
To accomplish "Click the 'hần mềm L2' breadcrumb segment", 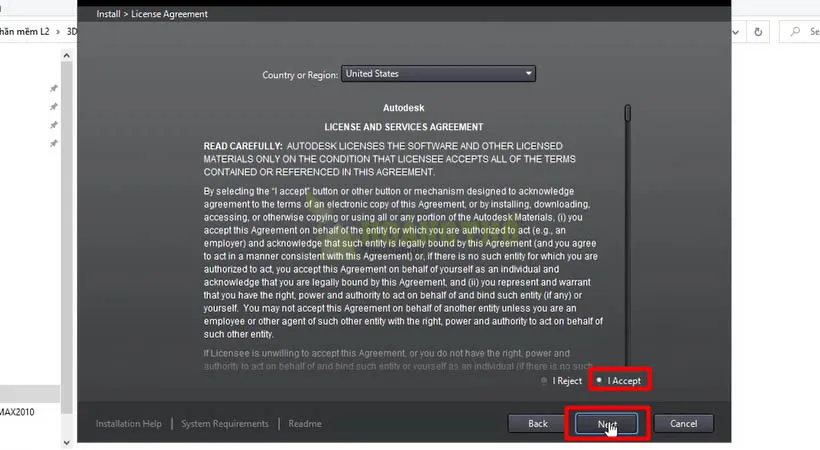I will [x=24, y=31].
